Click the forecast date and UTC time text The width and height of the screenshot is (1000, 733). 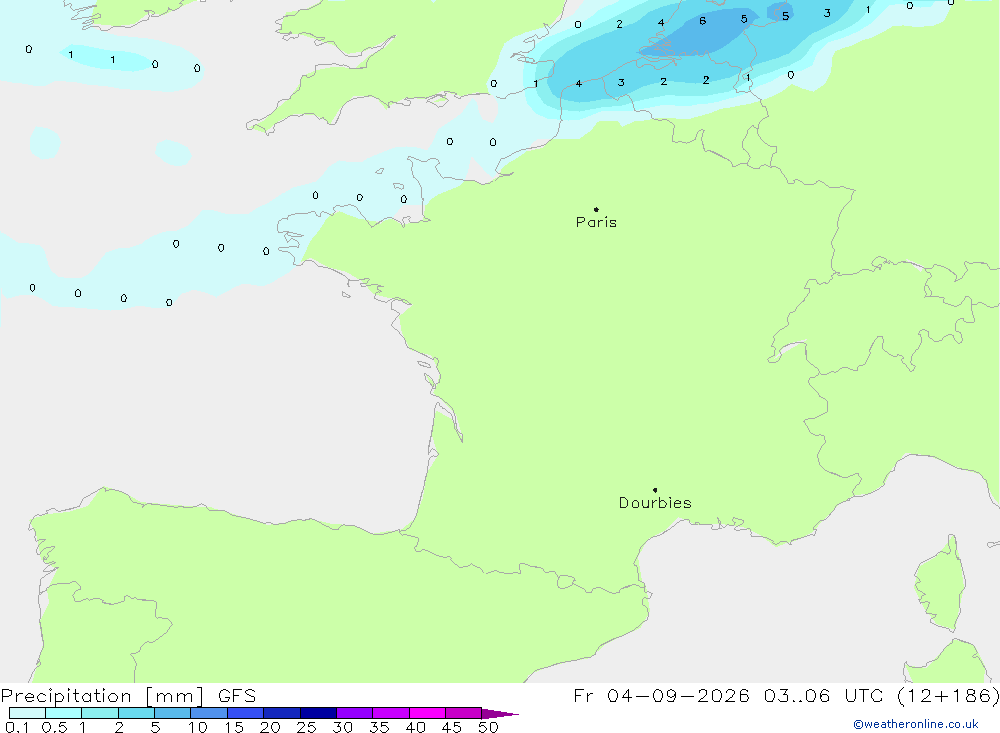786,696
